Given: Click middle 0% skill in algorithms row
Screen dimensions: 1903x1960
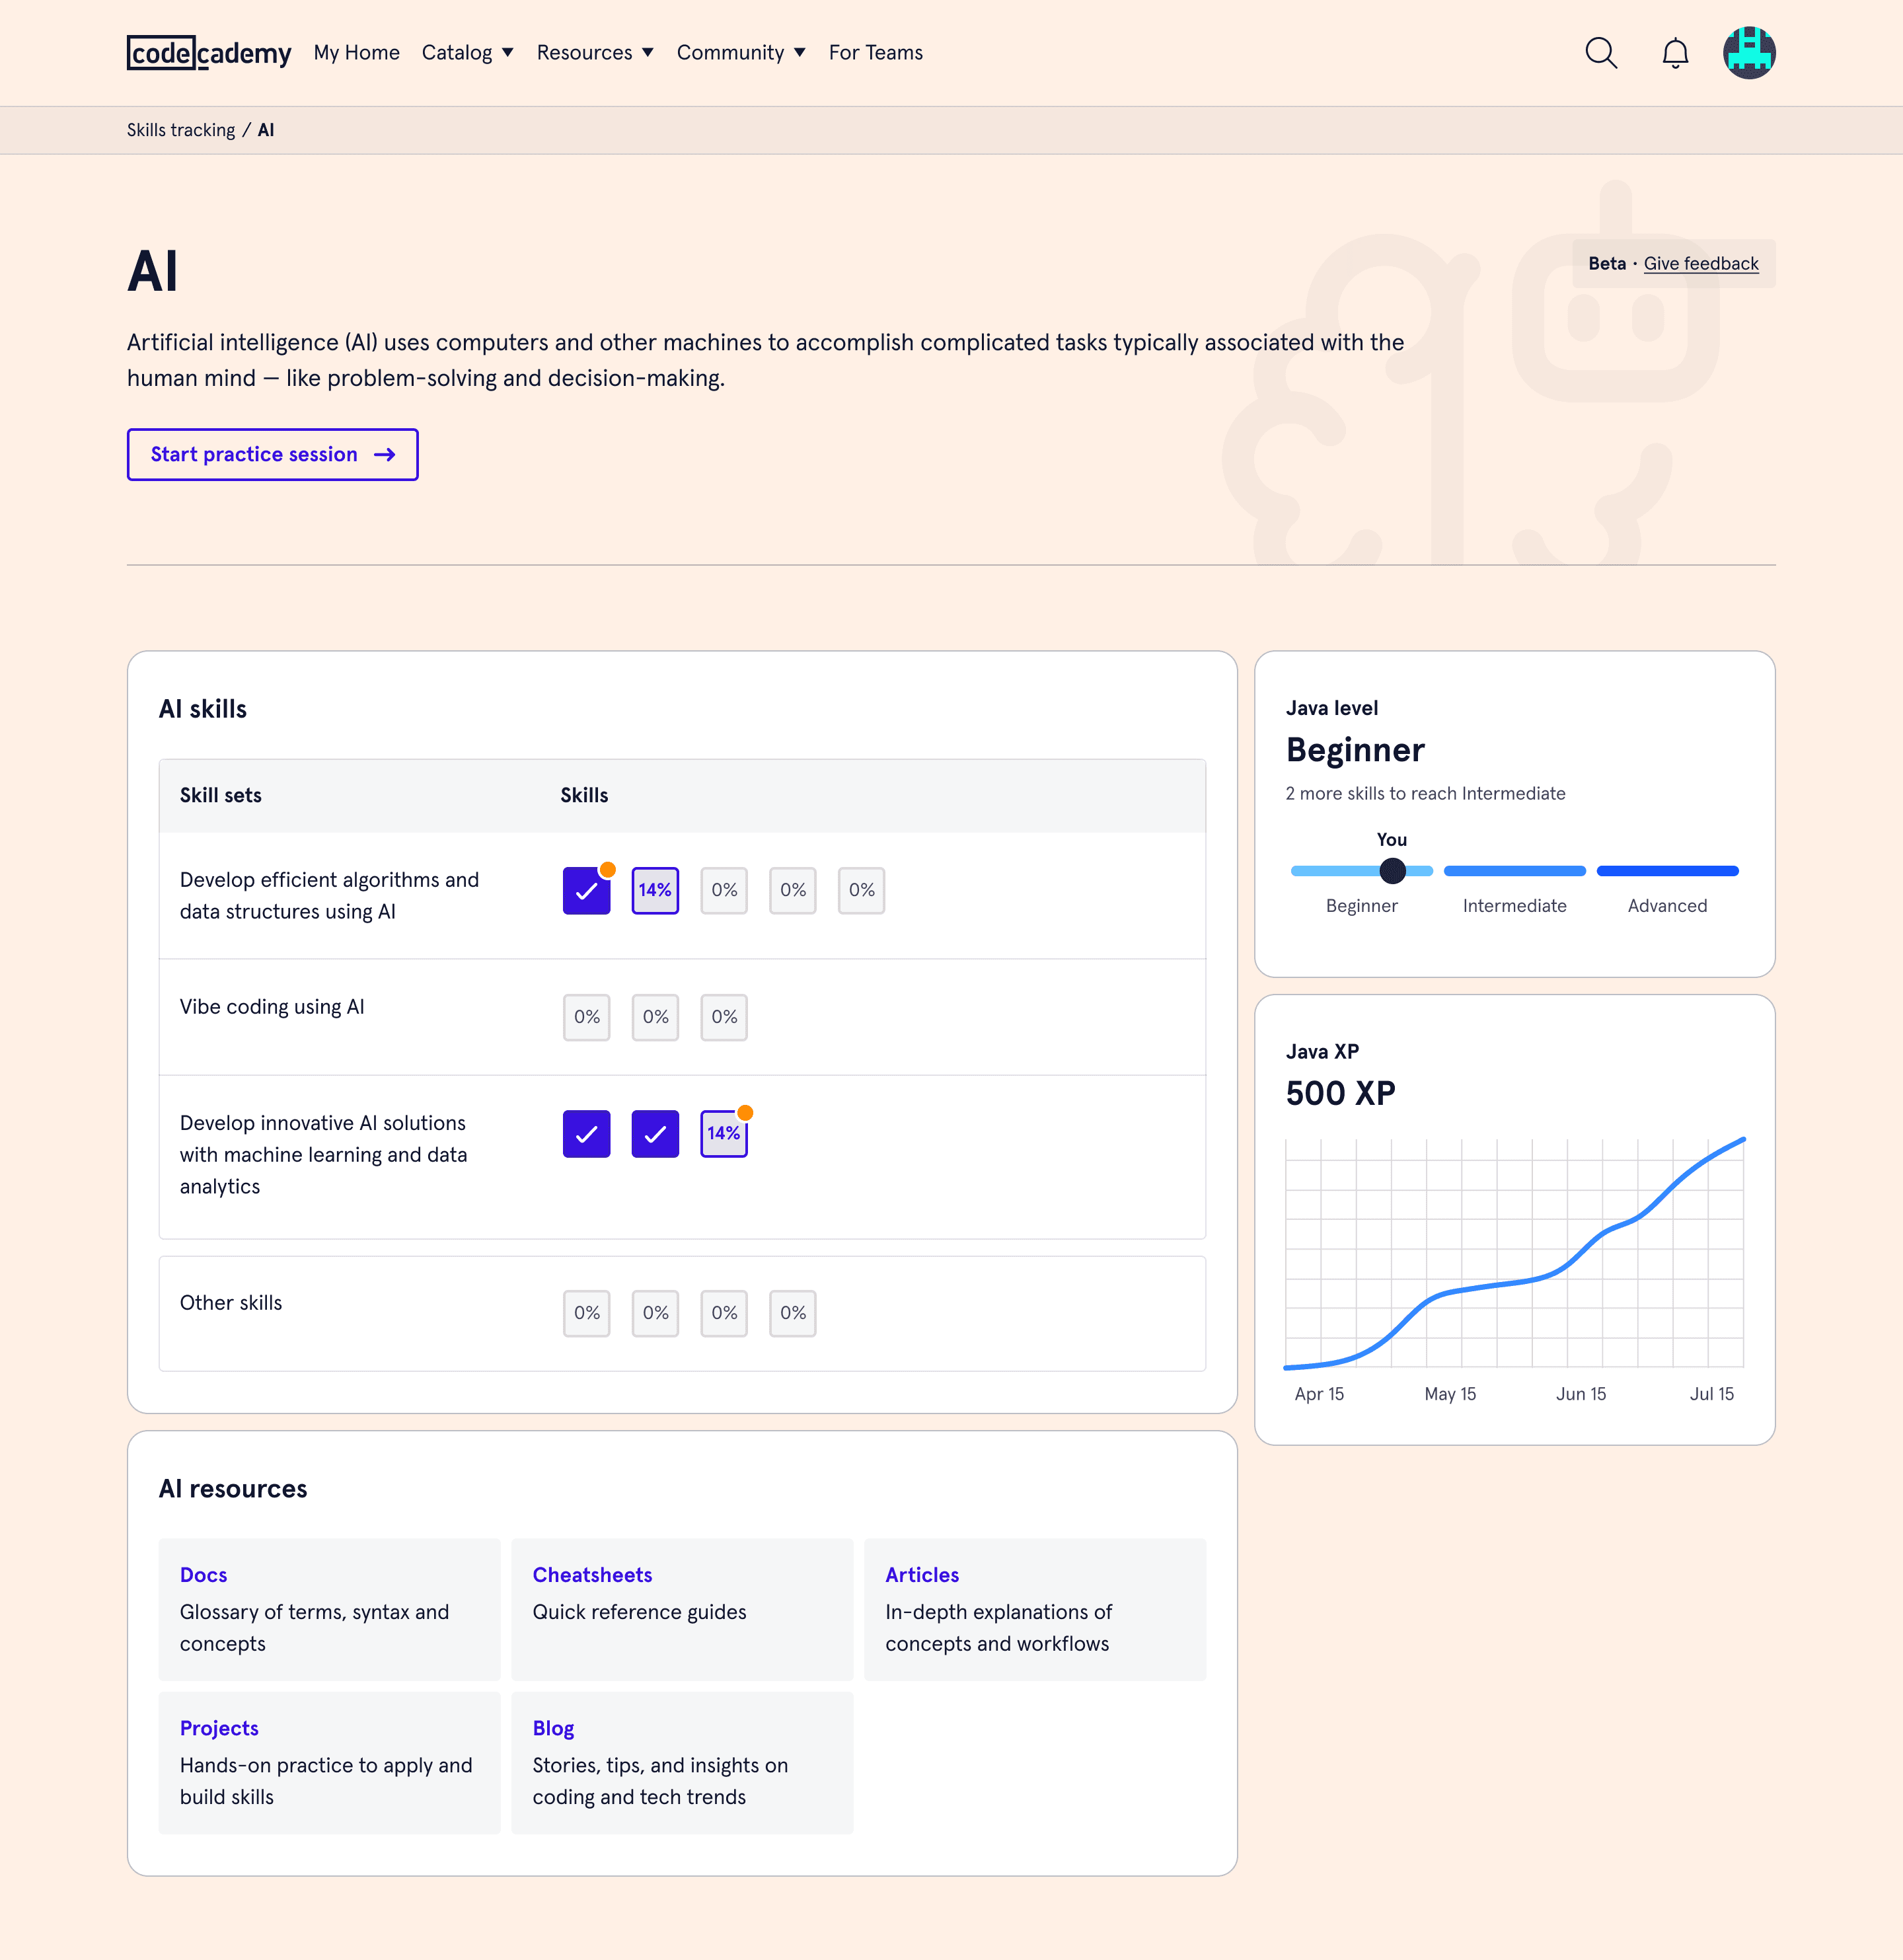Looking at the screenshot, I should (793, 890).
